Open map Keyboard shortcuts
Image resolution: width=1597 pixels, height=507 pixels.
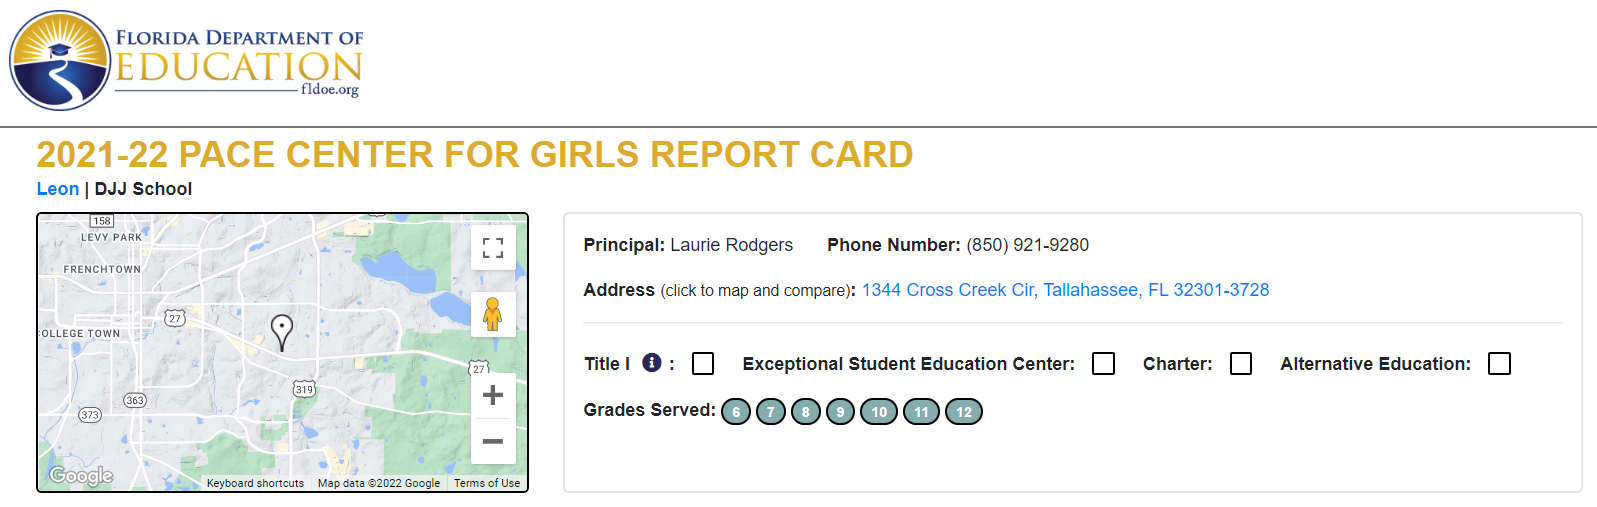[x=255, y=483]
